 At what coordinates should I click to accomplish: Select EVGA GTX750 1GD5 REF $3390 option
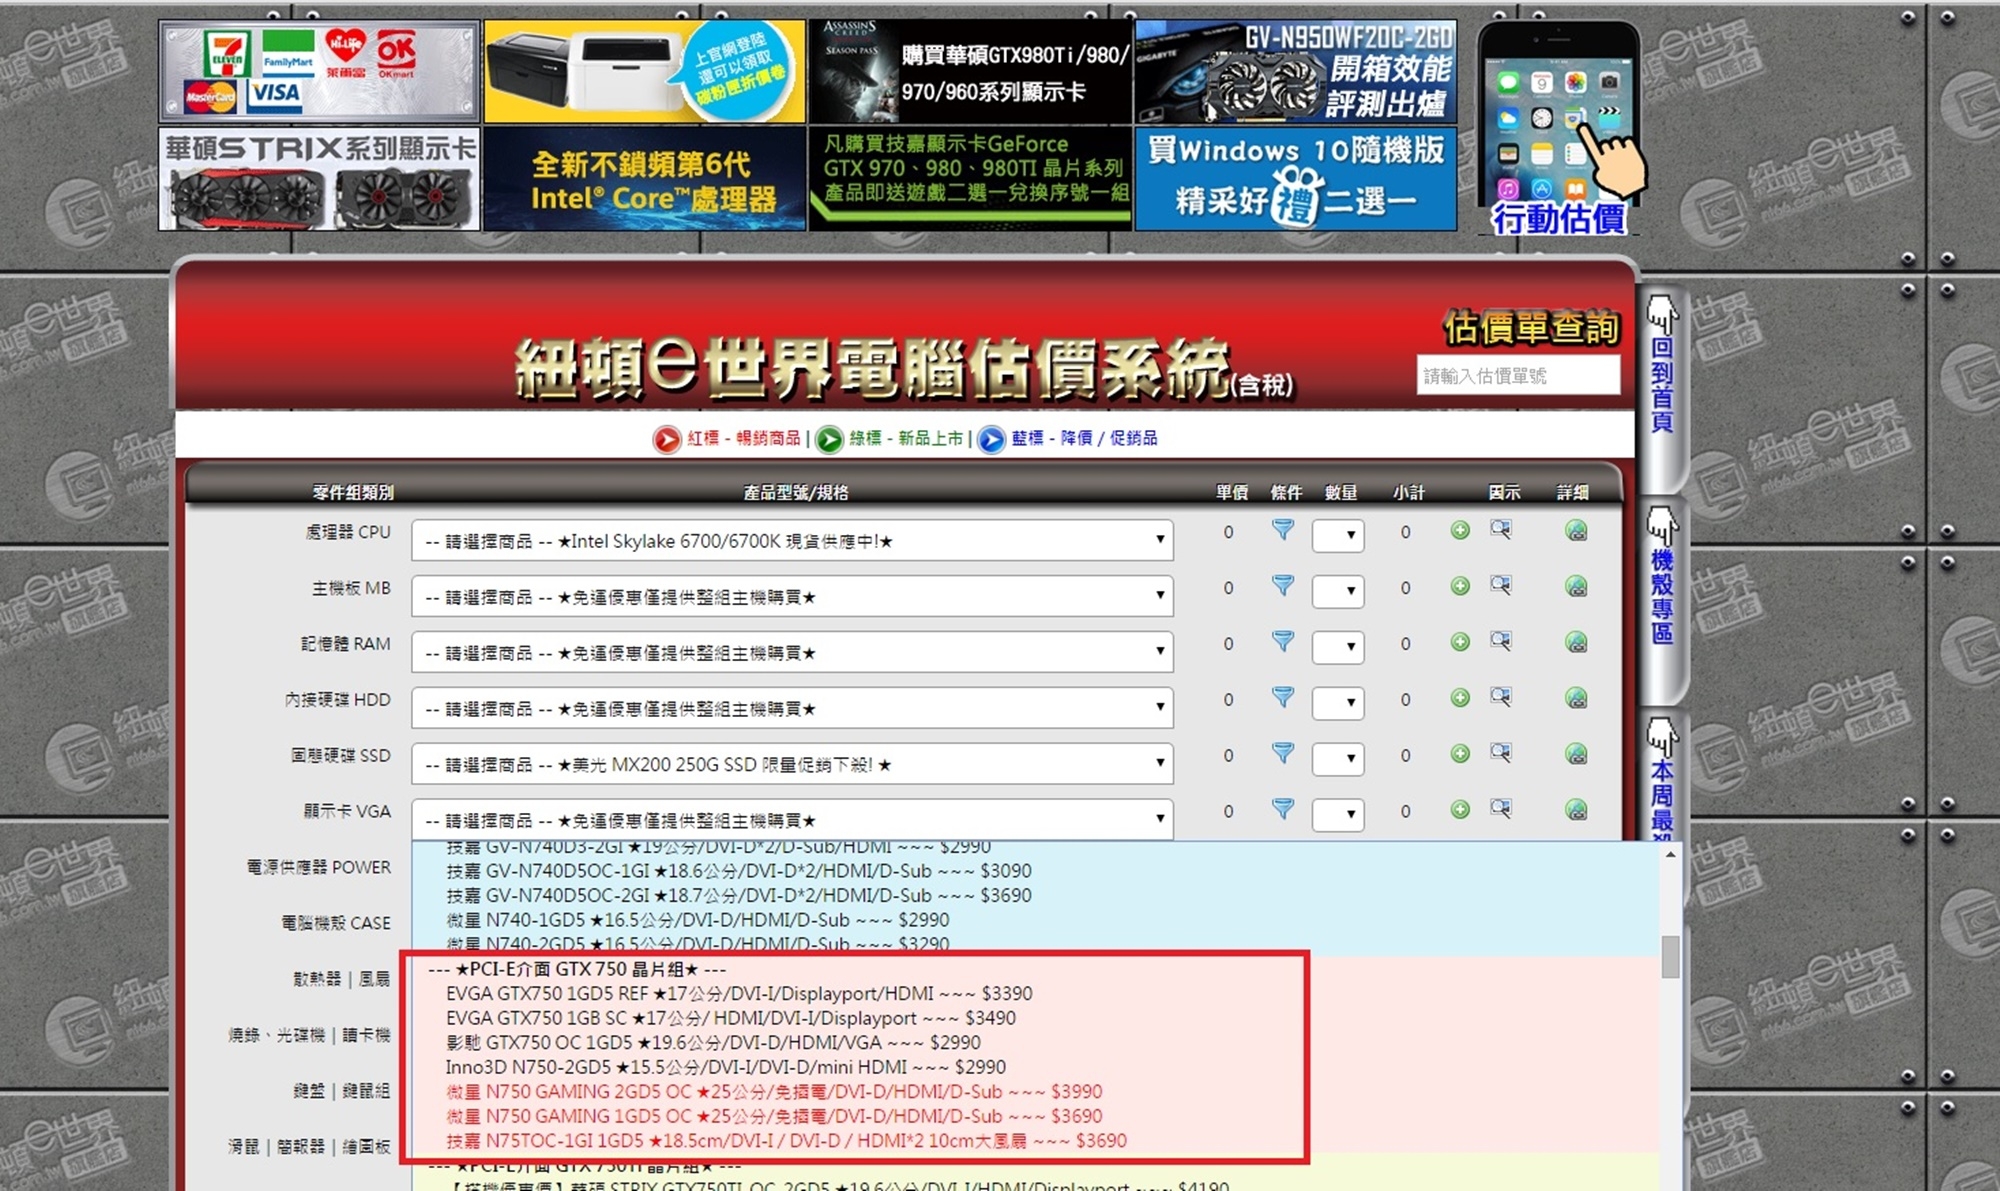pos(739,993)
